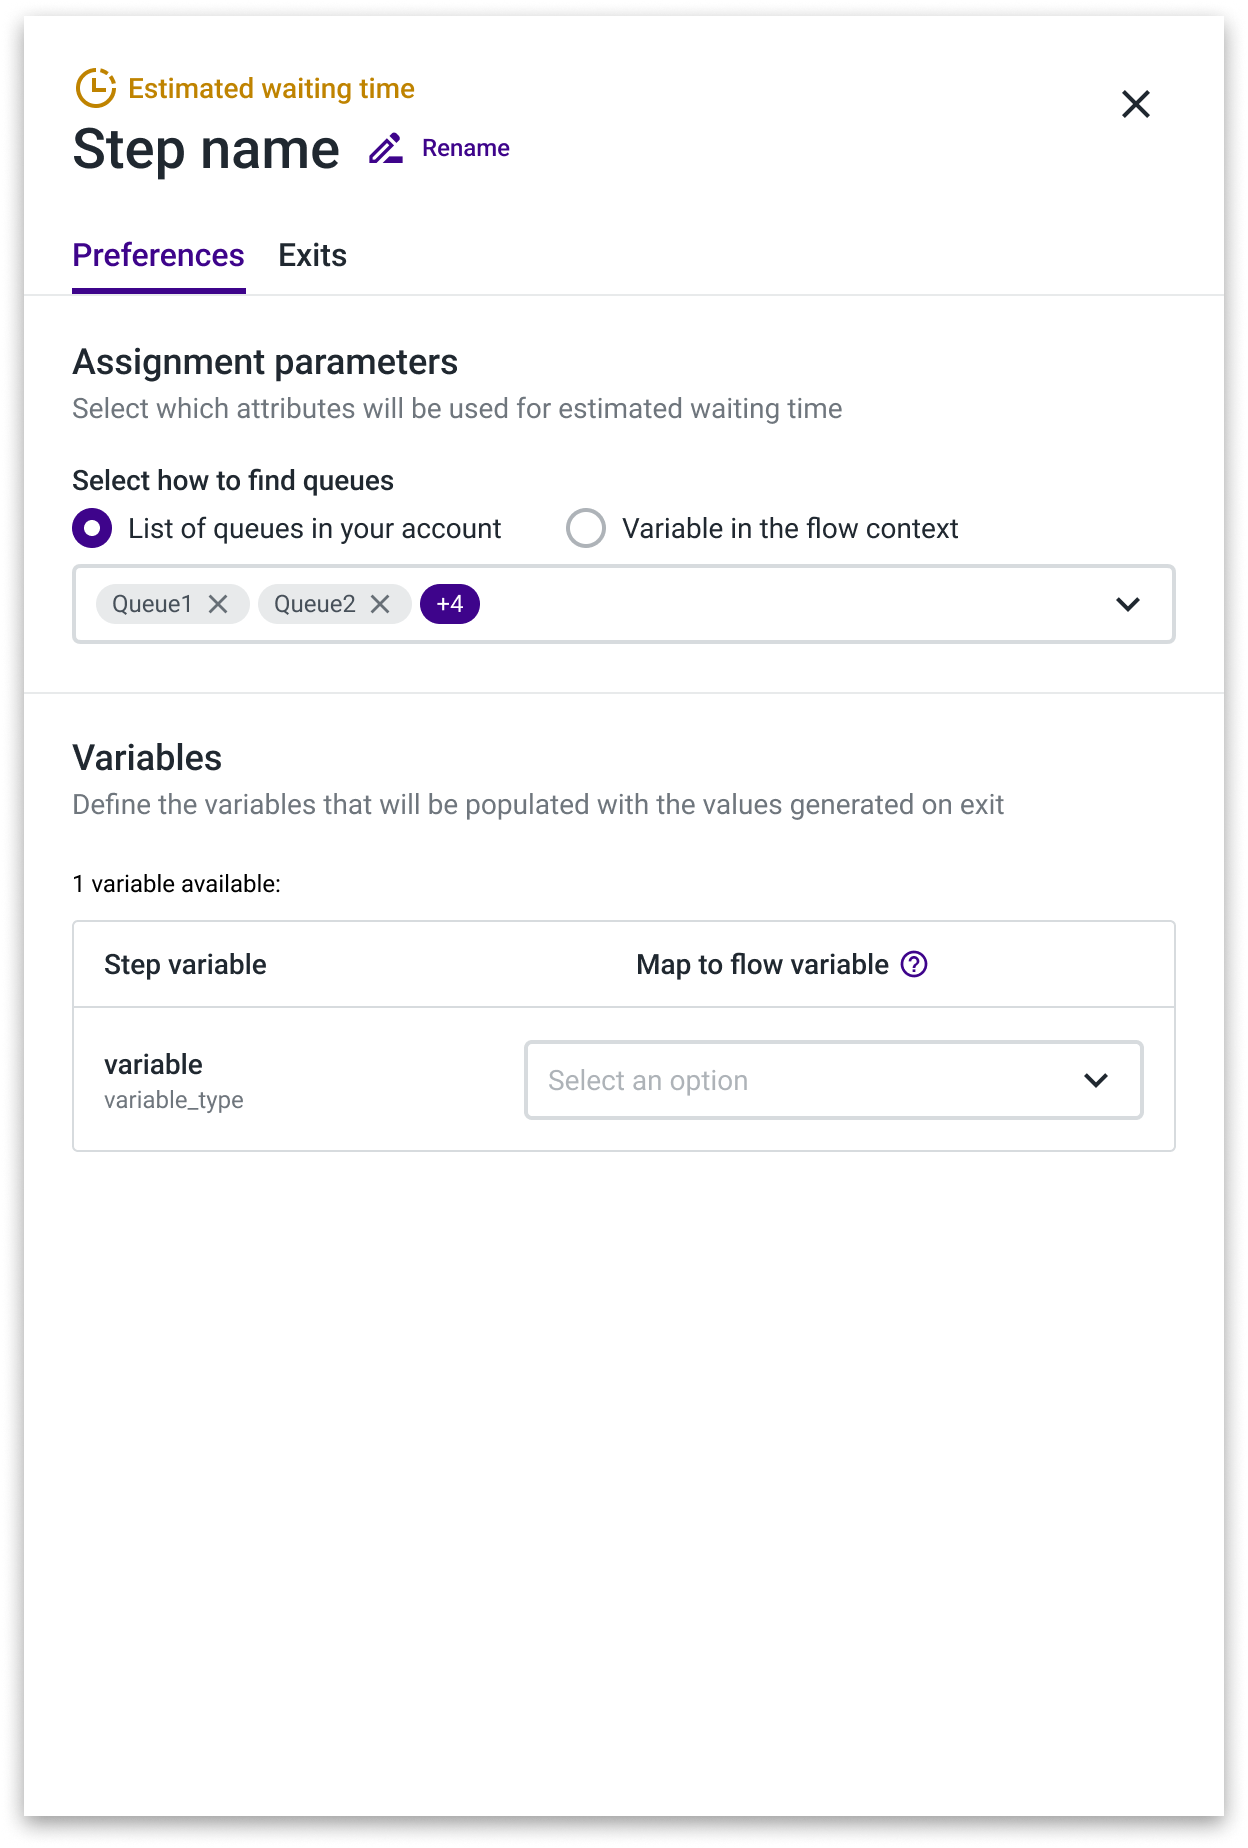Click the flow variable dropdown chevron arrow
The width and height of the screenshot is (1248, 1848).
(x=1096, y=1080)
